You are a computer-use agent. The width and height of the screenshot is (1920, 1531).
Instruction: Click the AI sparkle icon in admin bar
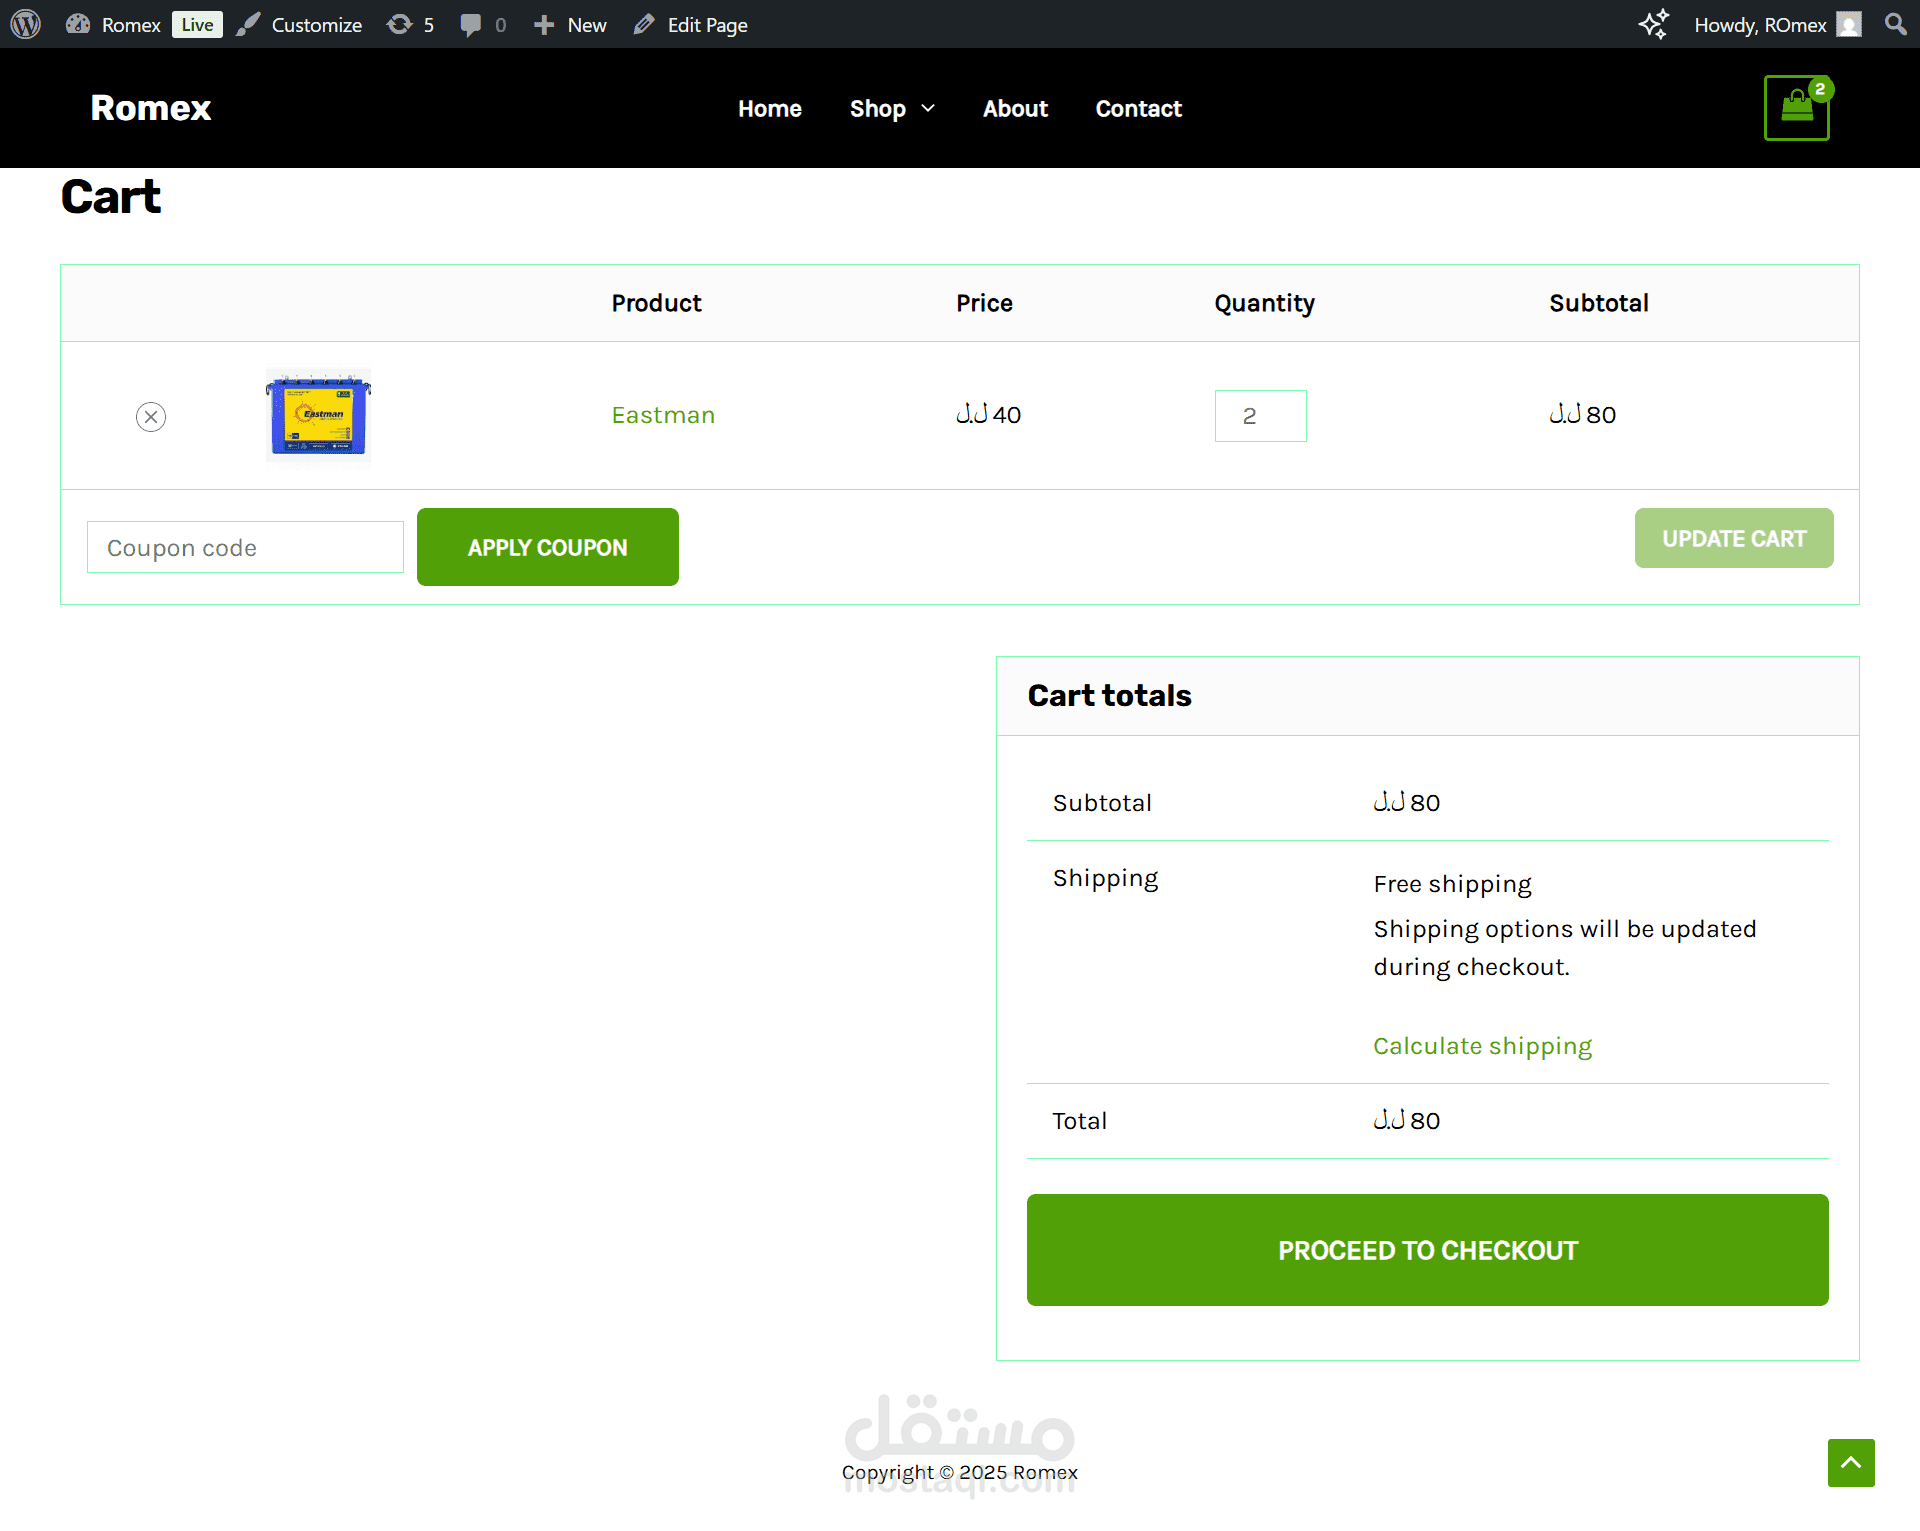coord(1654,24)
